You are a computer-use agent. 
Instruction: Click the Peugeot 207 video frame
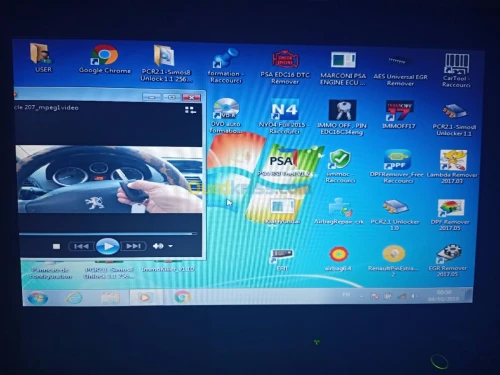tap(109, 179)
